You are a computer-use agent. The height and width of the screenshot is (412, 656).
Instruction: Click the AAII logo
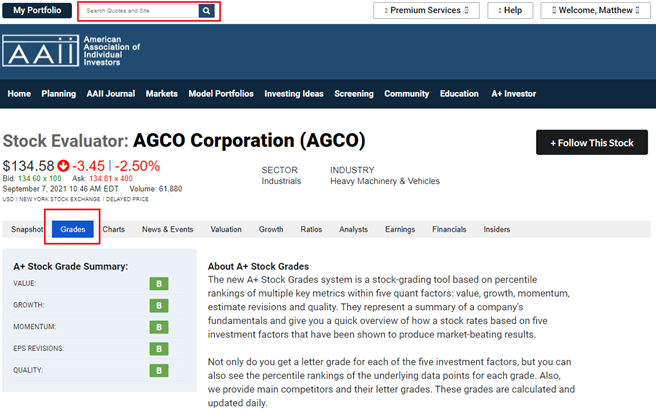pyautogui.click(x=40, y=51)
